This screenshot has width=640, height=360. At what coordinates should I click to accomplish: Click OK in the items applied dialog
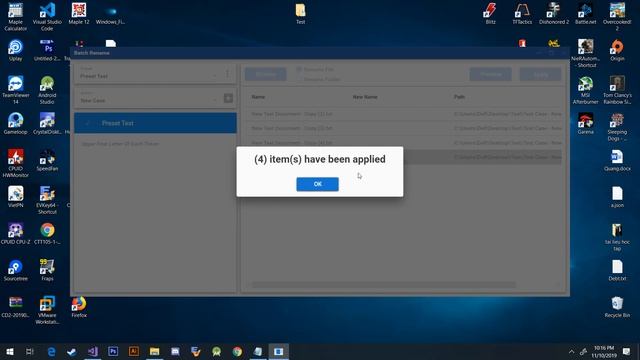click(x=317, y=184)
